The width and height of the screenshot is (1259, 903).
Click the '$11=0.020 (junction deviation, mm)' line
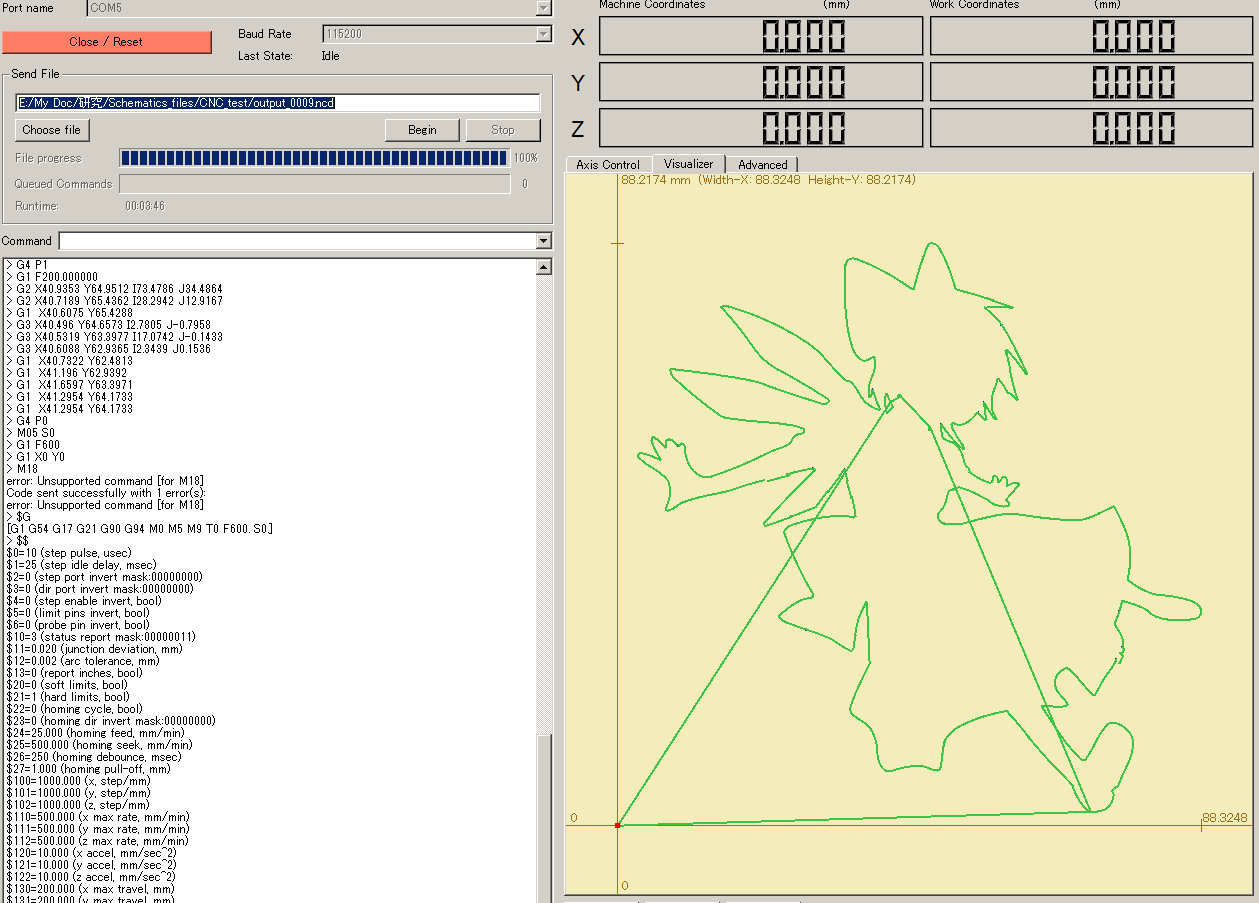click(95, 649)
